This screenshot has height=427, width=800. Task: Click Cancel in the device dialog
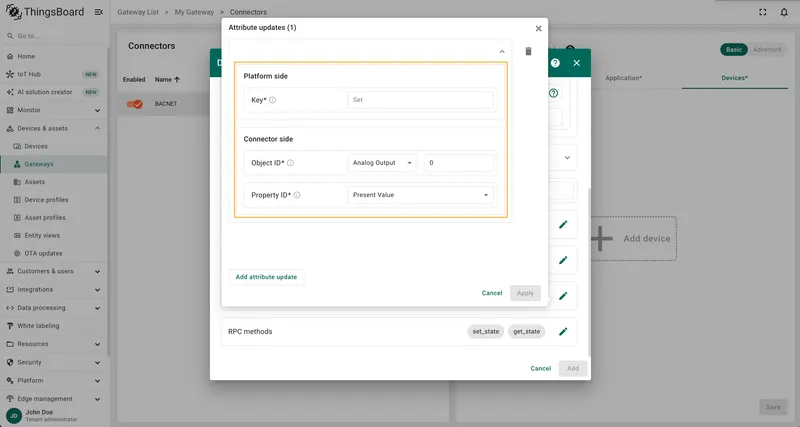[x=541, y=368]
